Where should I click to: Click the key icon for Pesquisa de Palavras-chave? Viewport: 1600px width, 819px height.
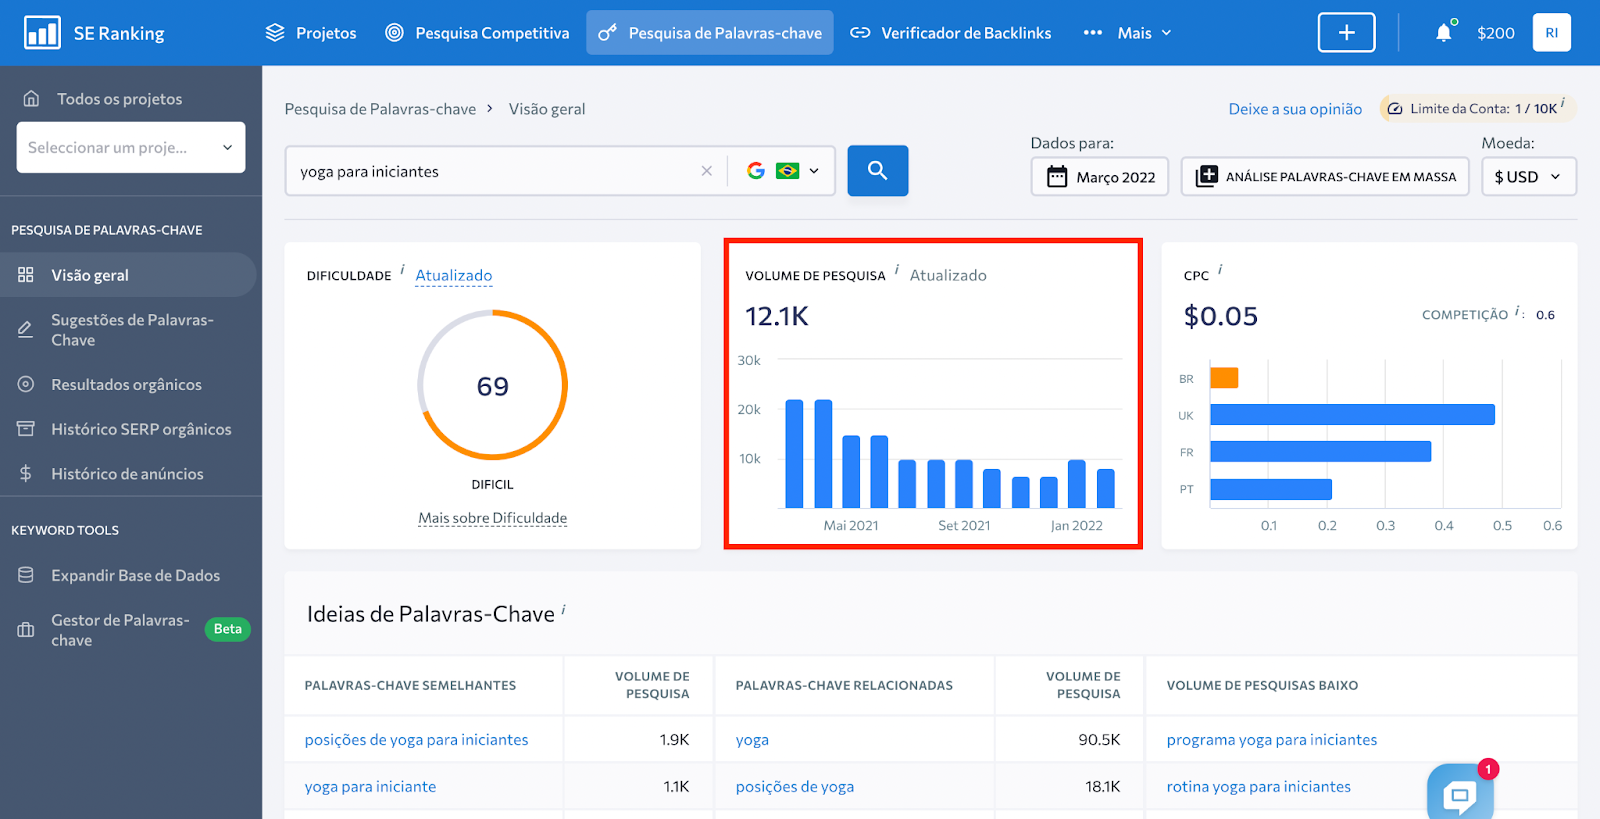click(x=607, y=33)
